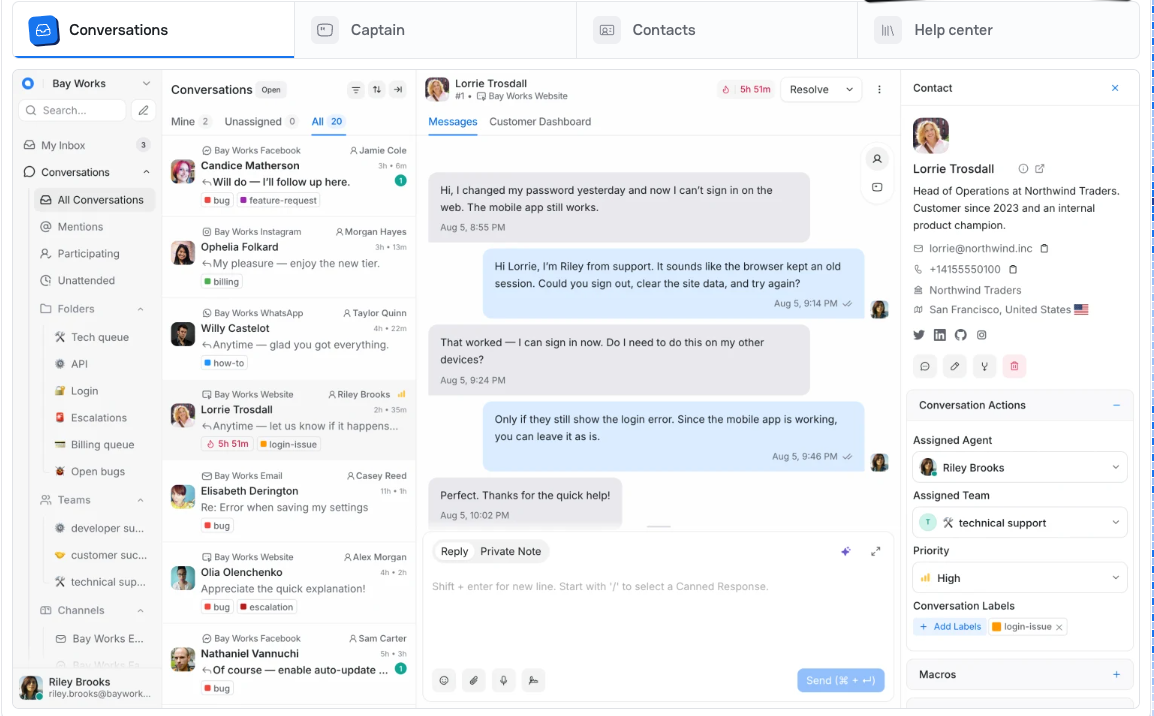1154x716 pixels.
Task: Collapse the Channels section
Action: [x=141, y=611]
